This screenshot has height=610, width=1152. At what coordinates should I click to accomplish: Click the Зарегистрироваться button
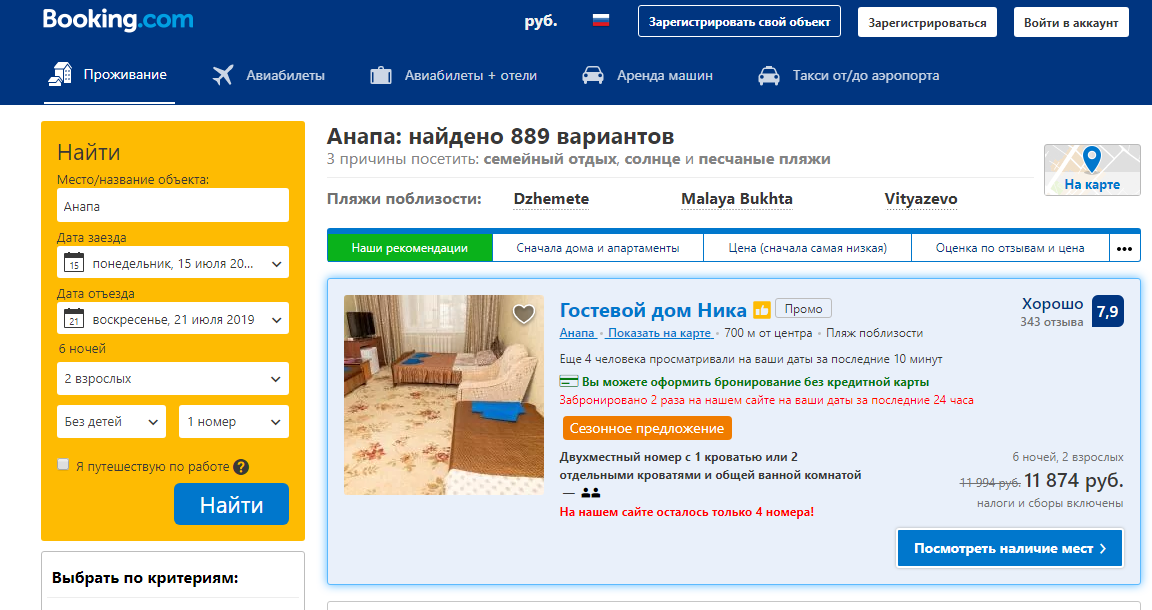point(927,22)
